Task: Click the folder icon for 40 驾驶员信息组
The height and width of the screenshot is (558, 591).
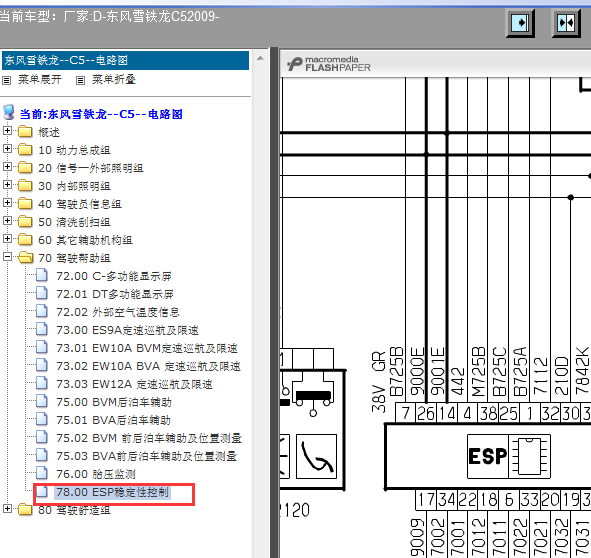Action: (x=25, y=204)
